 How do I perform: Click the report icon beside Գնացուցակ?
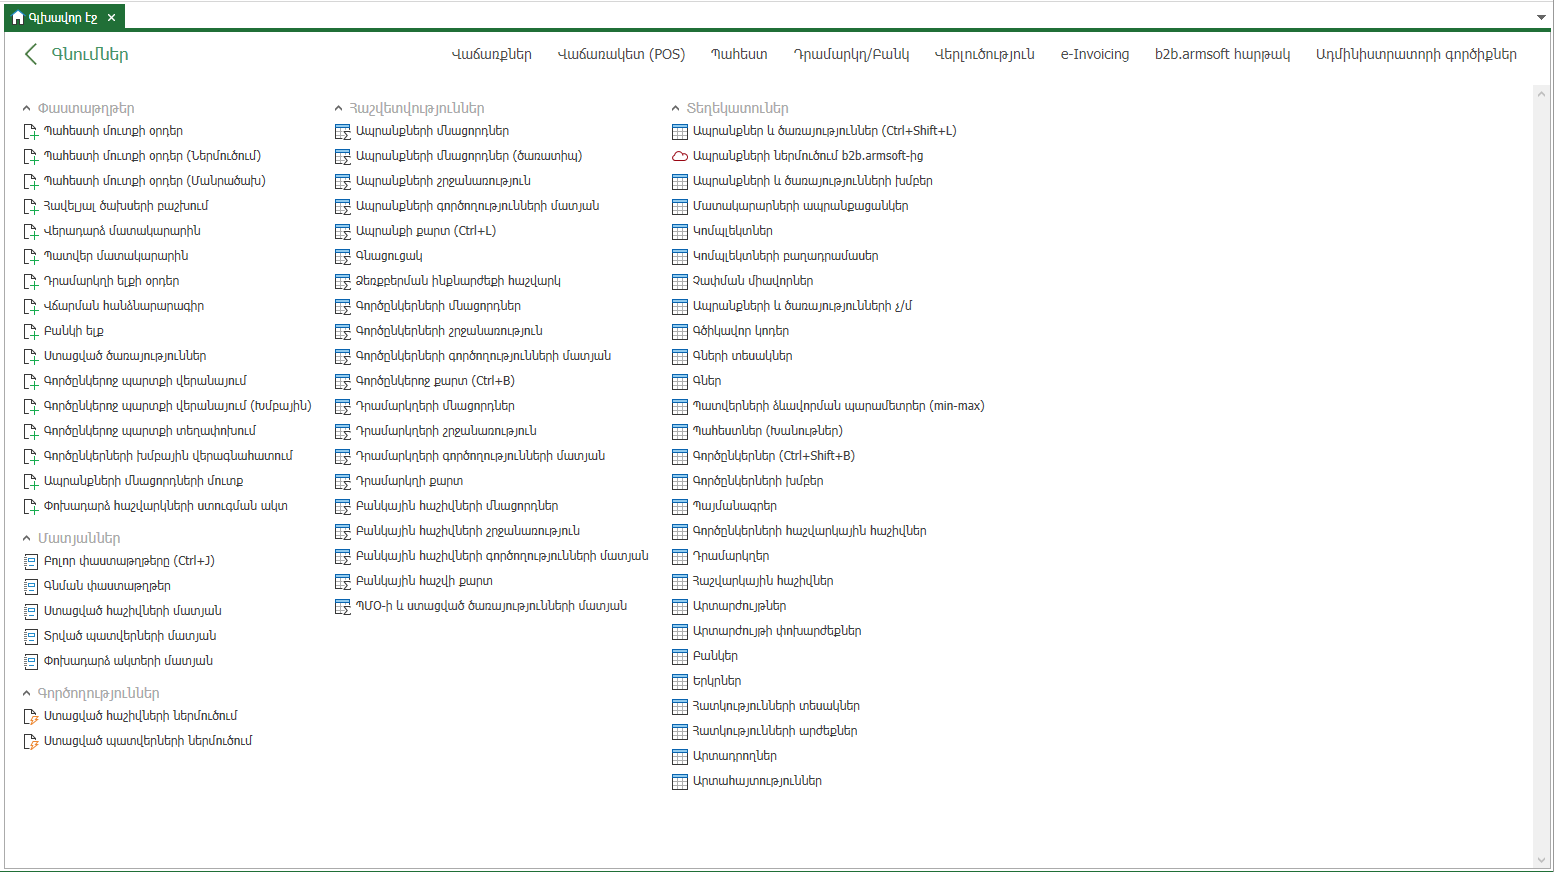tap(343, 256)
